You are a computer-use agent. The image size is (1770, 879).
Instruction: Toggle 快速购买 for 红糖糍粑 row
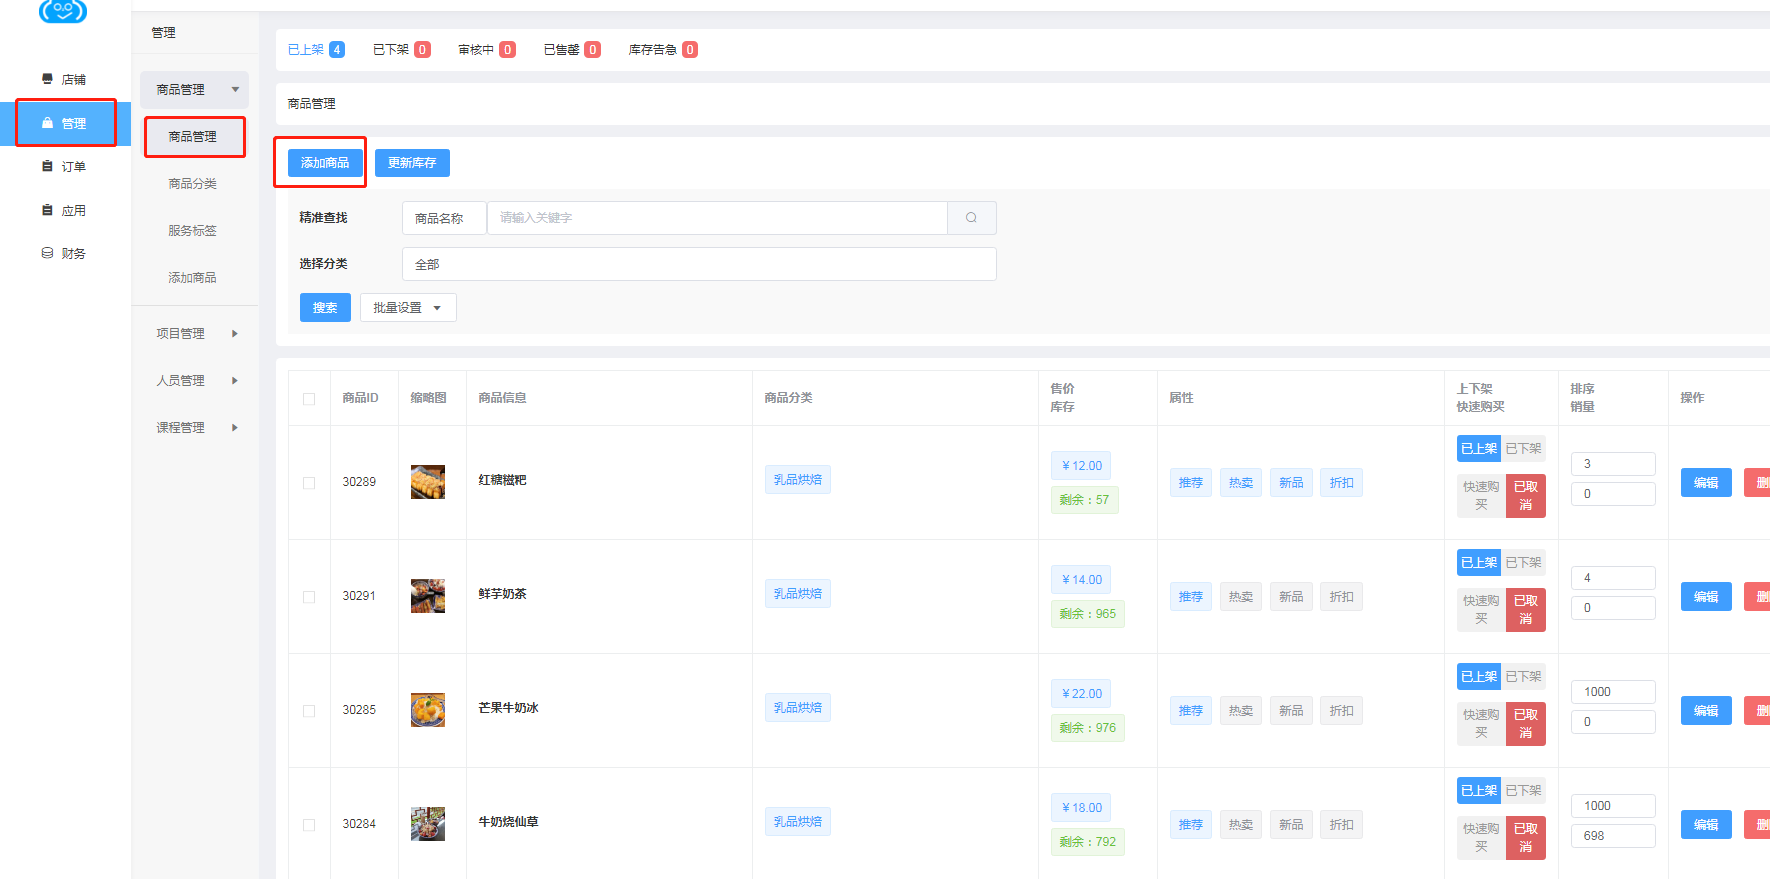1481,496
